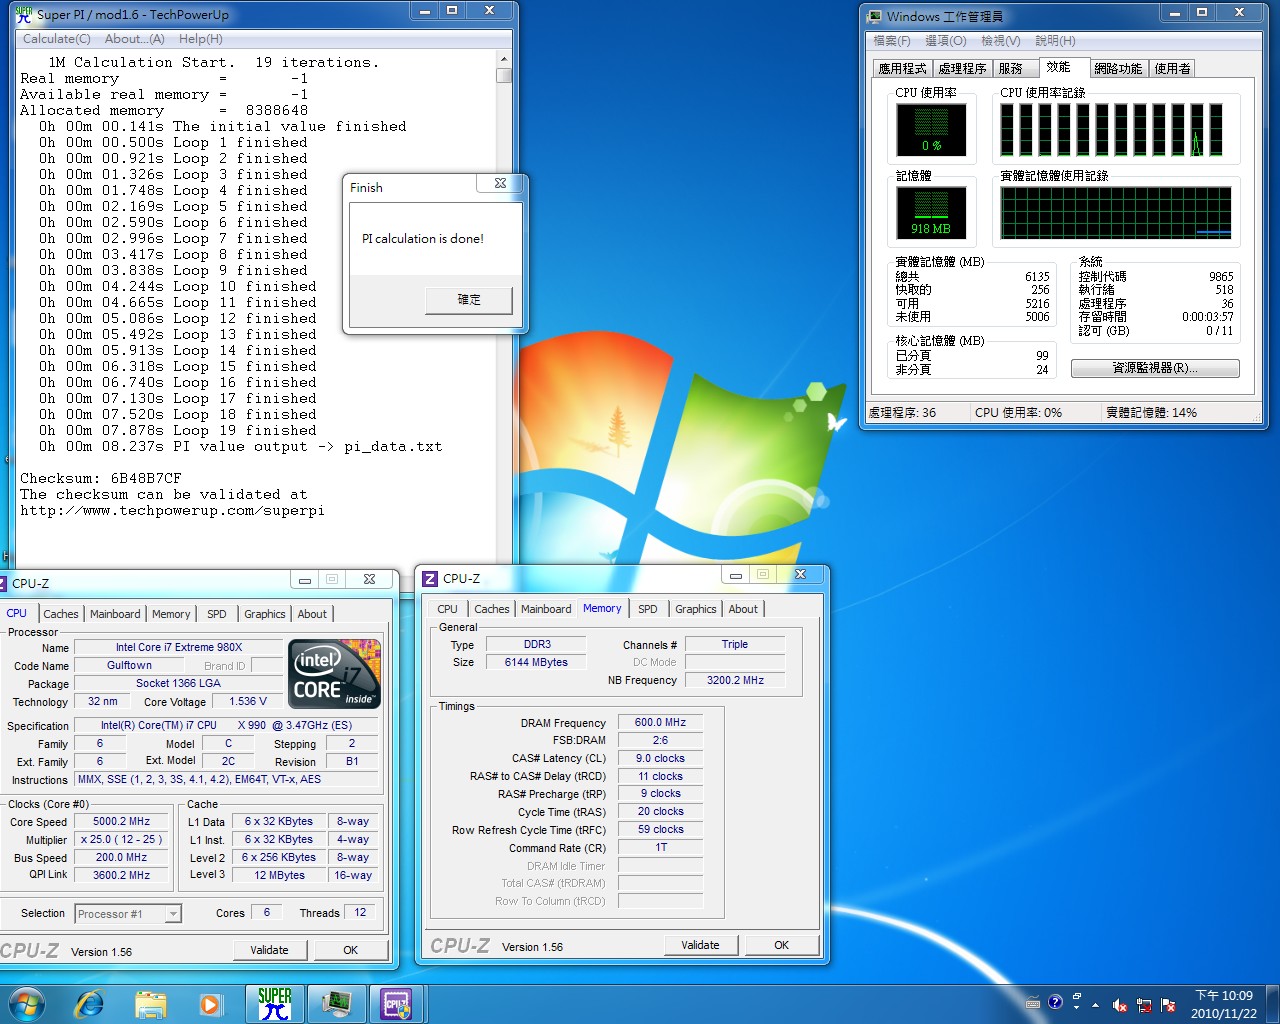Open About...(A) menu in Super PI
This screenshot has height=1024, width=1280.
pyautogui.click(x=135, y=39)
